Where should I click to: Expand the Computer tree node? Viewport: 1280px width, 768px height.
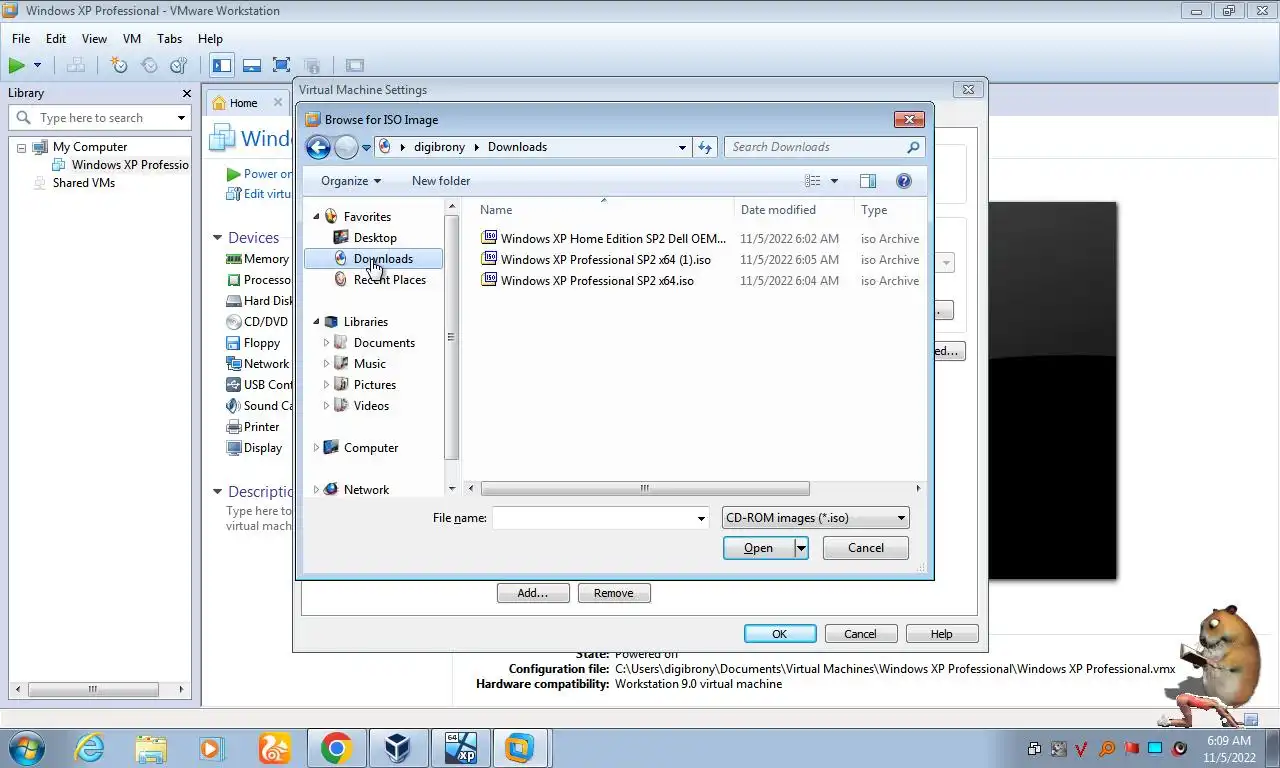[316, 448]
